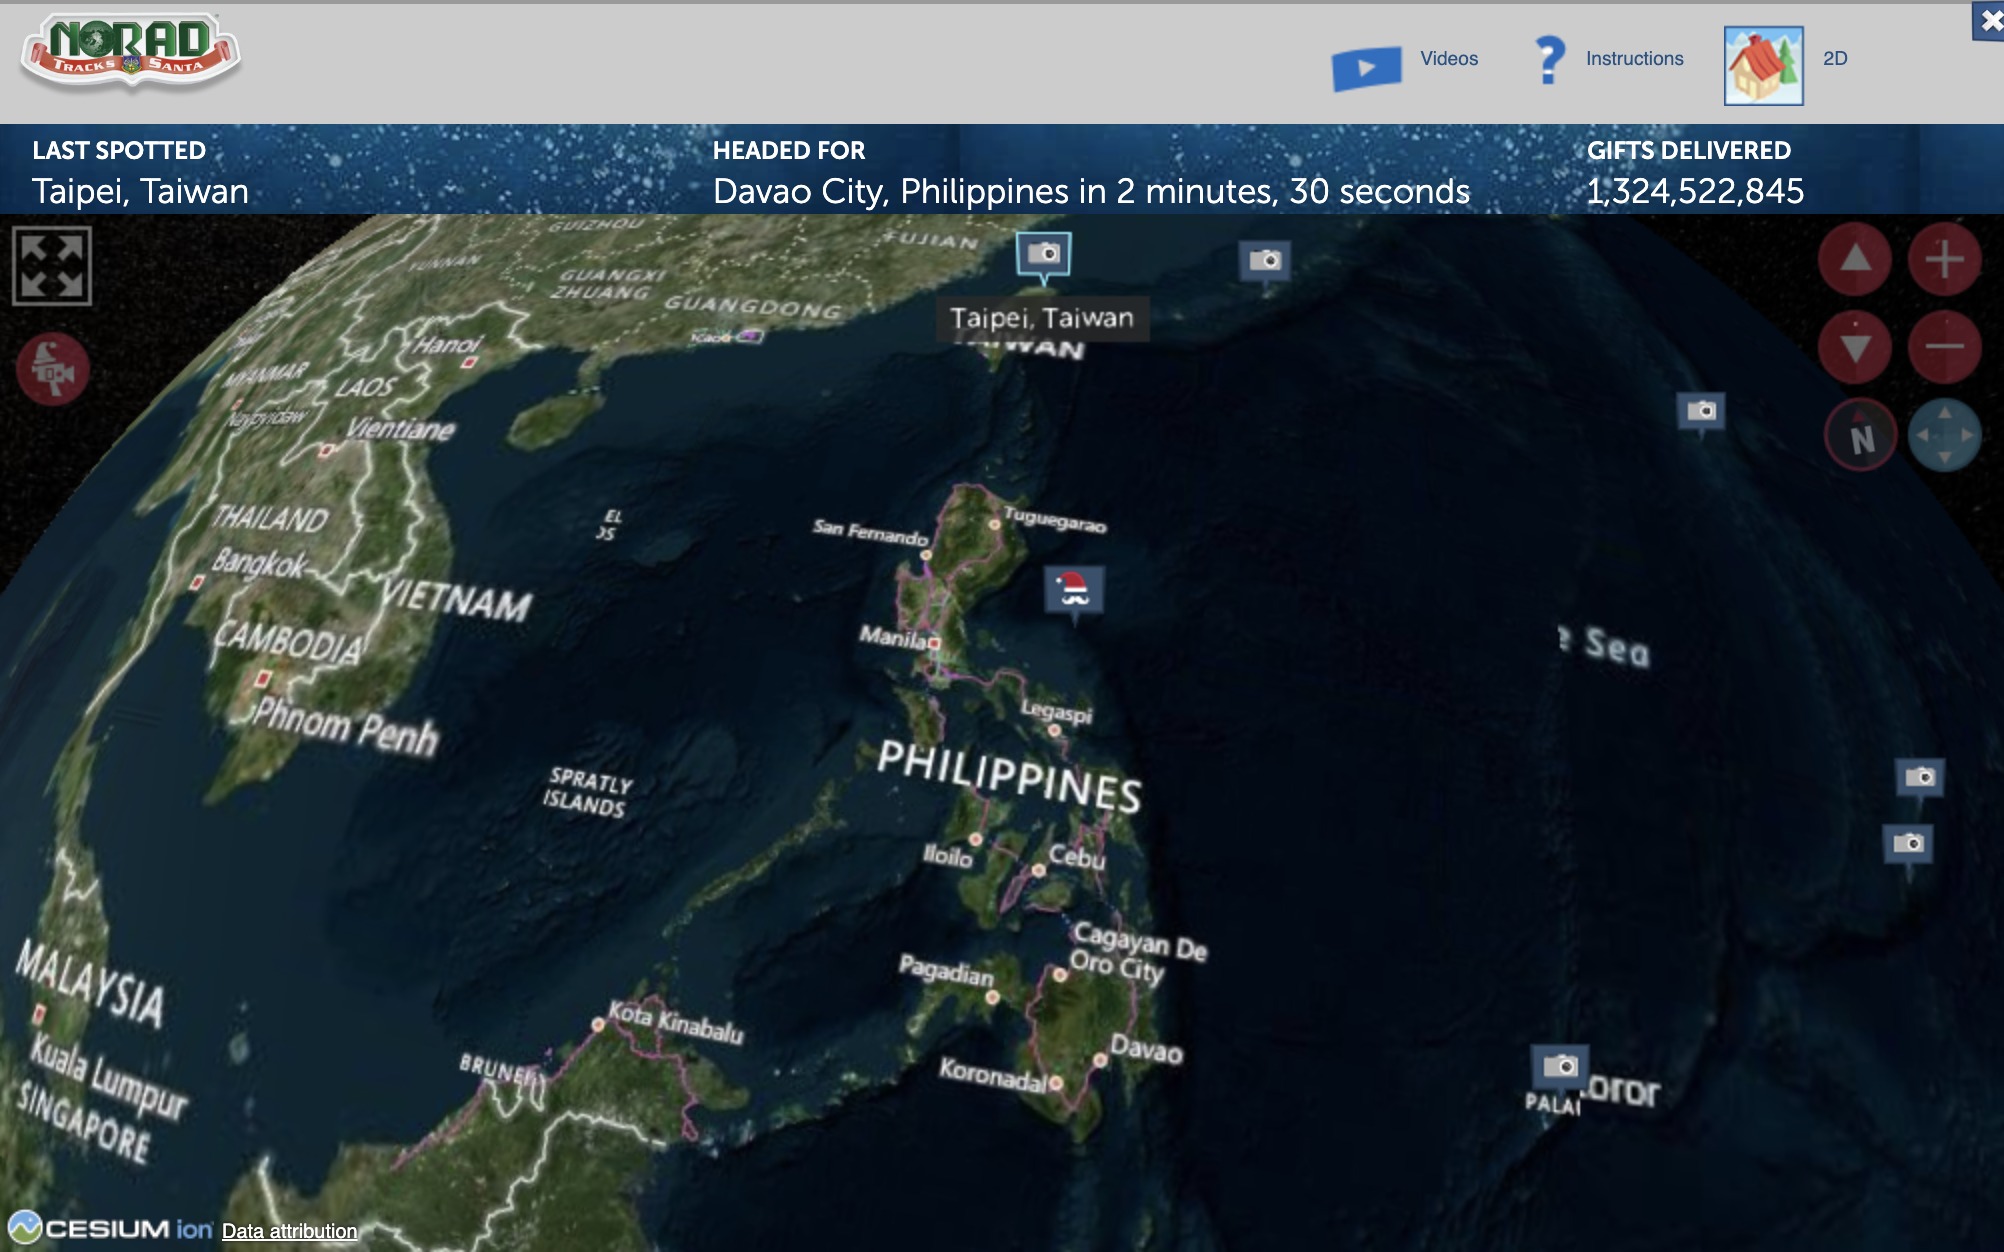Image resolution: width=2004 pixels, height=1252 pixels.
Task: Click the Gifts Delivered count 1,324,522,845
Action: (1695, 191)
